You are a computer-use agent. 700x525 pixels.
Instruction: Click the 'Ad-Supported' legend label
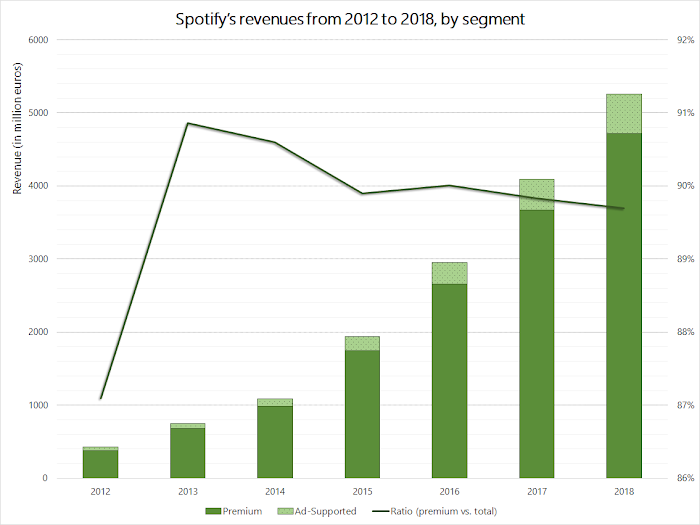coord(325,511)
